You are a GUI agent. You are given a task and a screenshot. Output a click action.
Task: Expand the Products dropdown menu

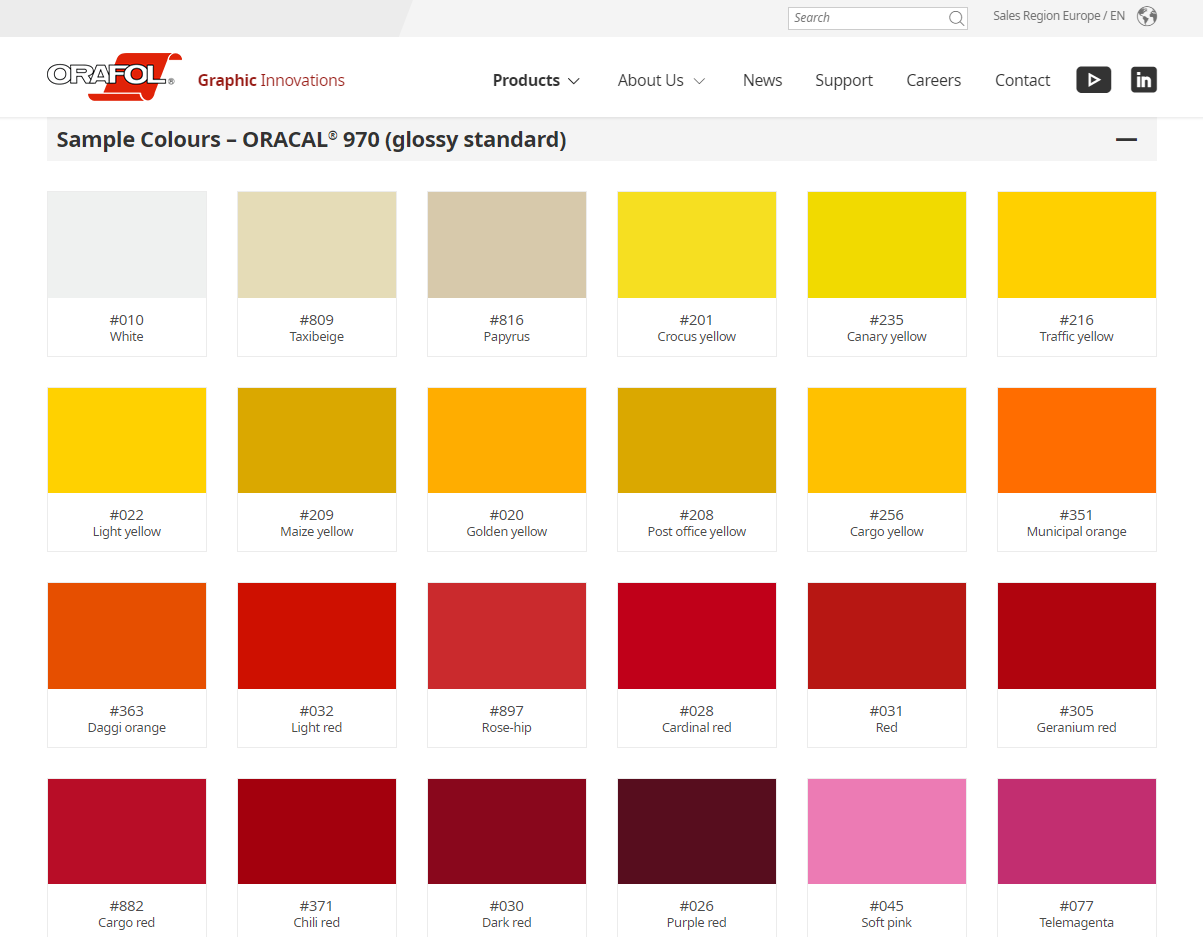point(536,80)
